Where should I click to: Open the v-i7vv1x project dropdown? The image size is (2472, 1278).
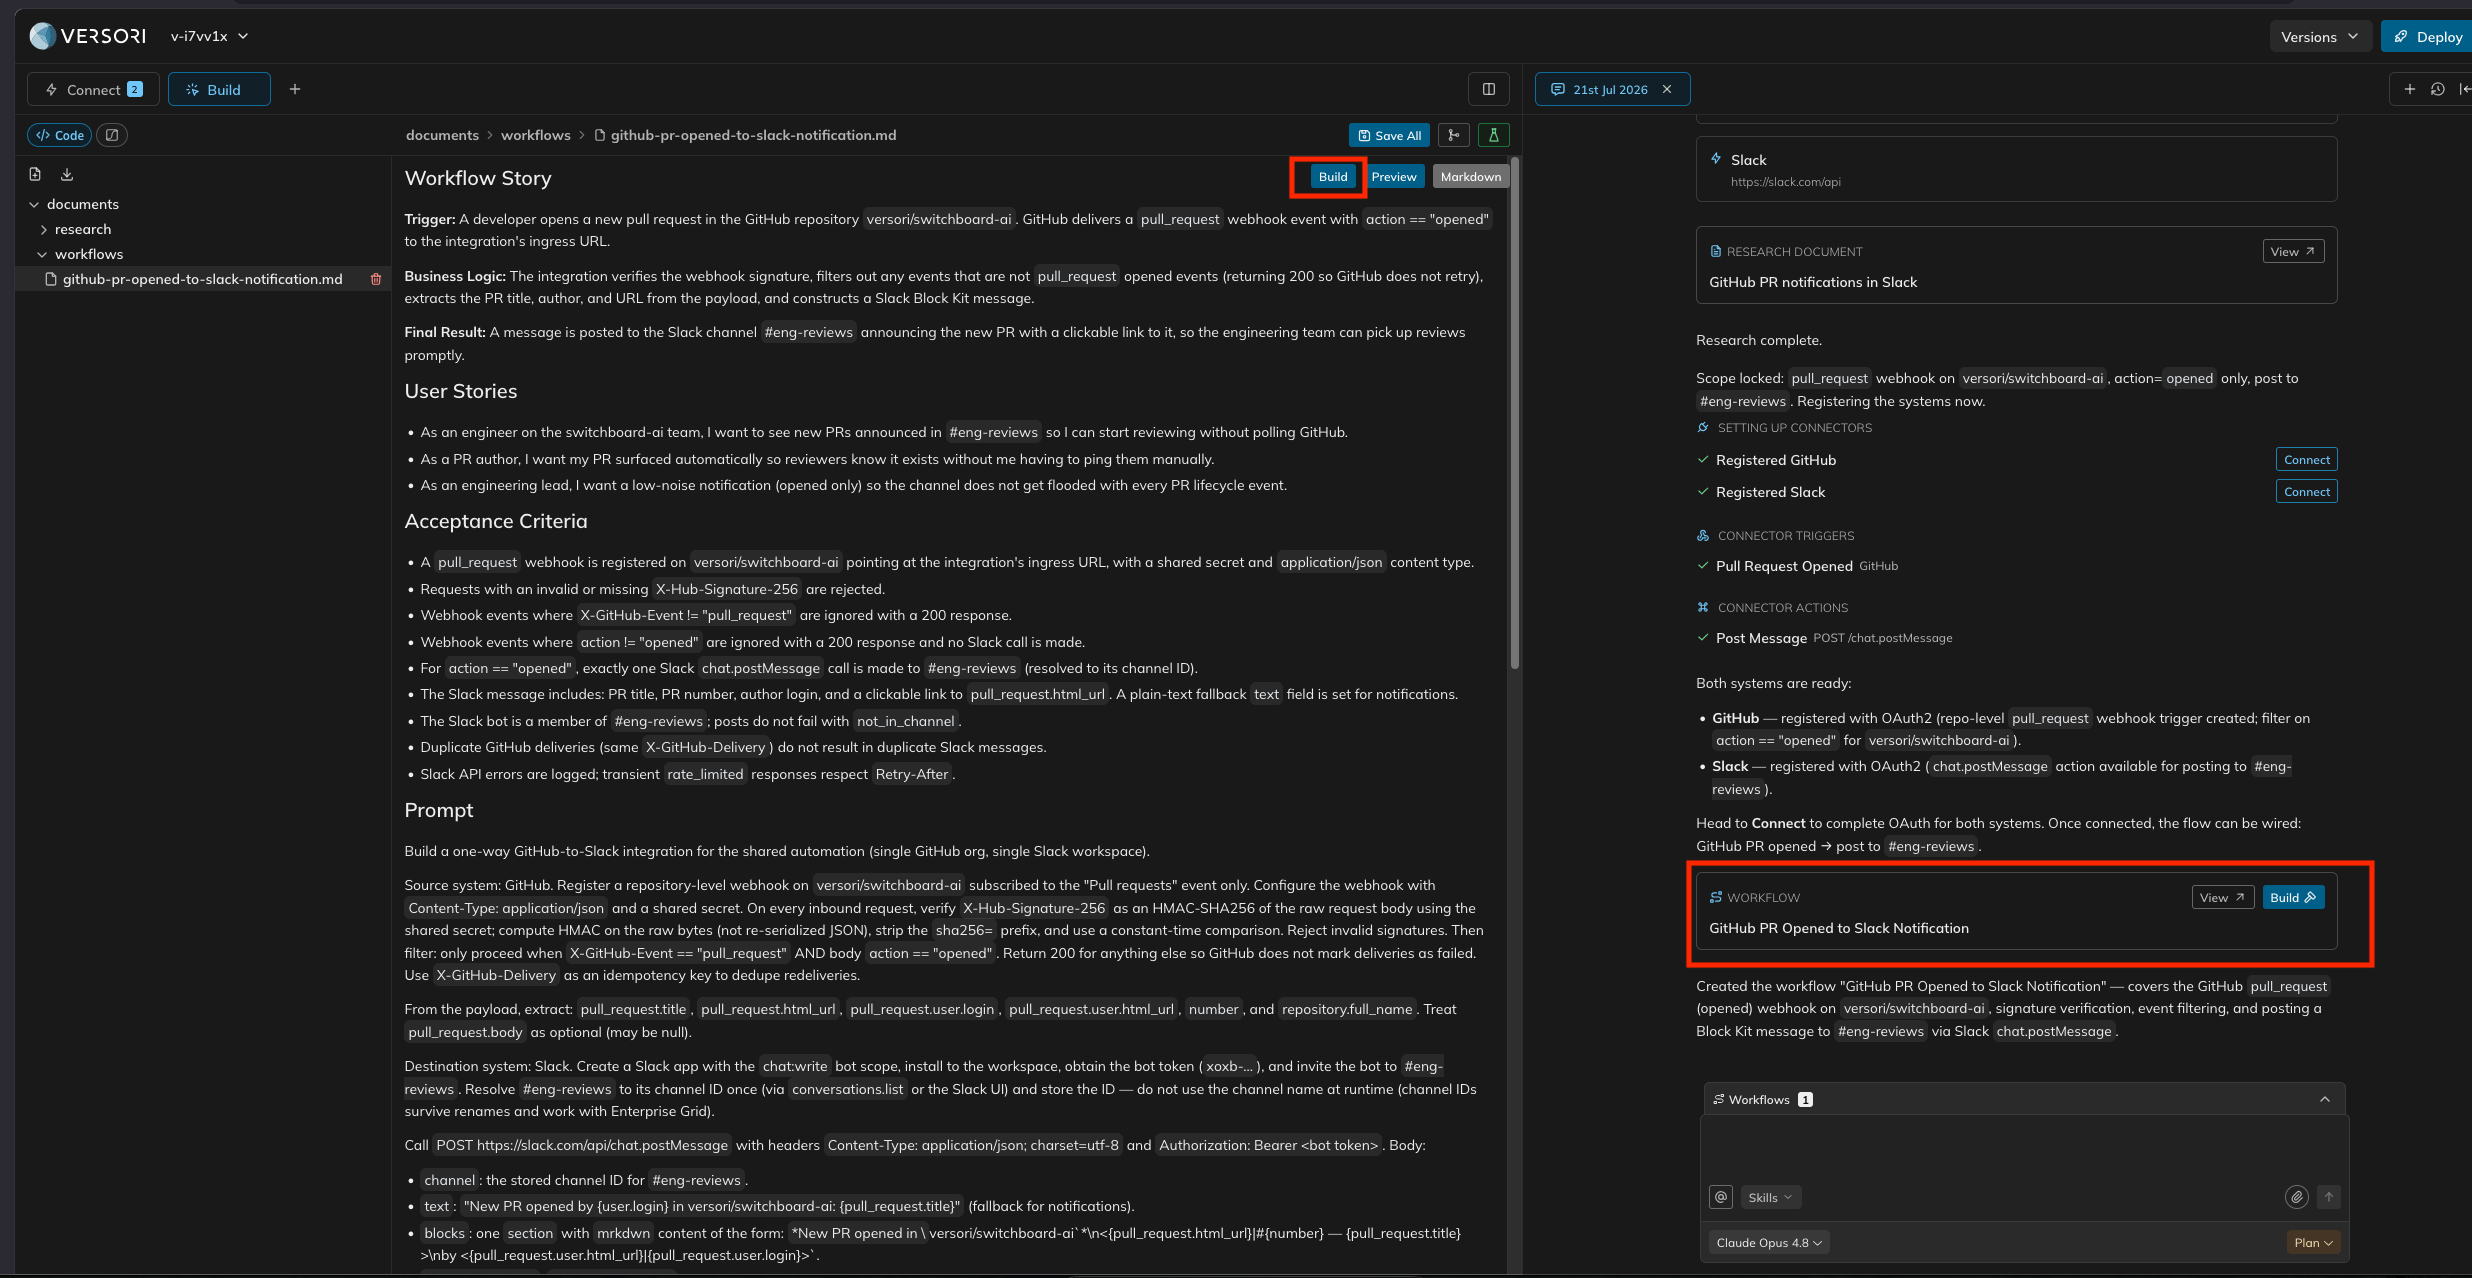pos(209,36)
